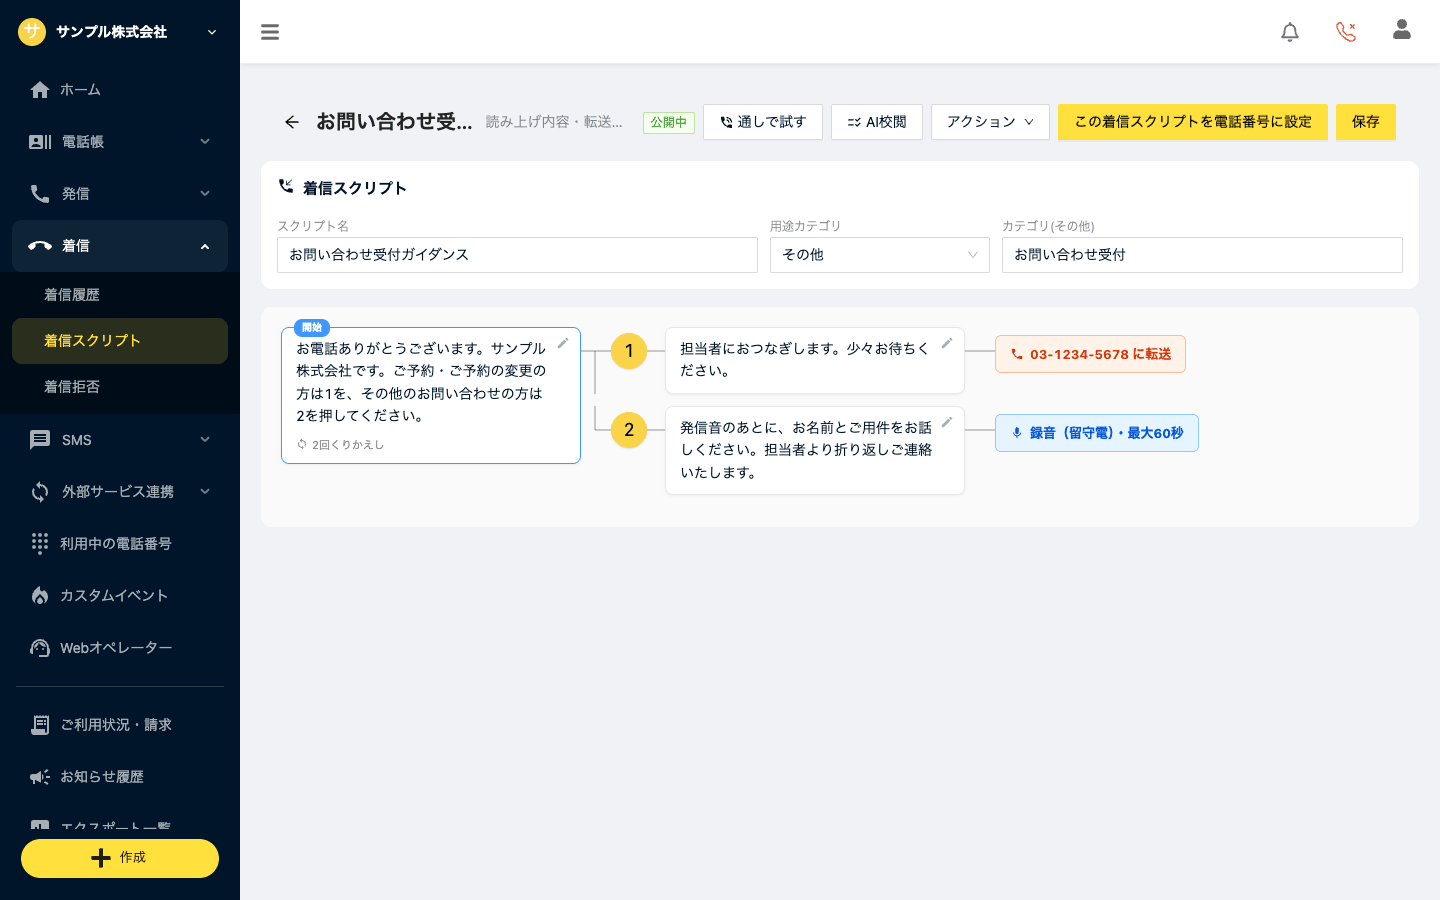The width and height of the screenshot is (1440, 900).
Task: Open the hamburger menu icon
Action: tap(270, 32)
